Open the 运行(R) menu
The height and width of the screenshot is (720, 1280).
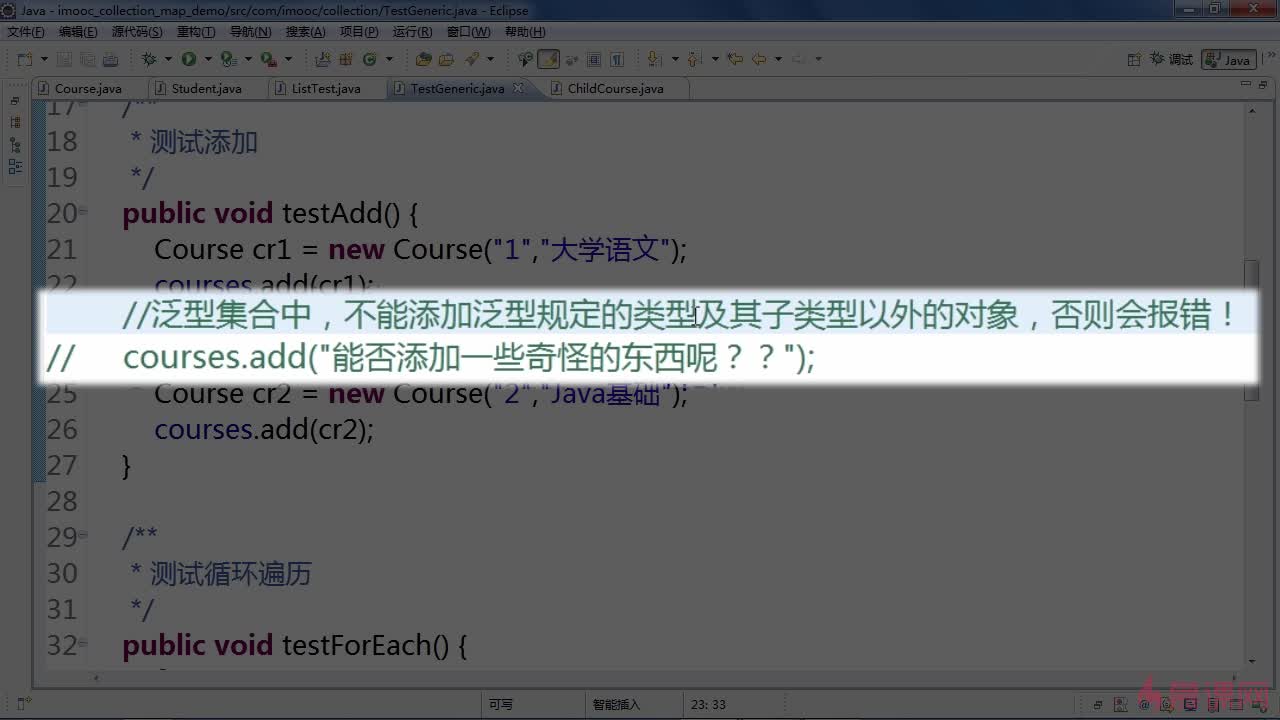tap(413, 32)
